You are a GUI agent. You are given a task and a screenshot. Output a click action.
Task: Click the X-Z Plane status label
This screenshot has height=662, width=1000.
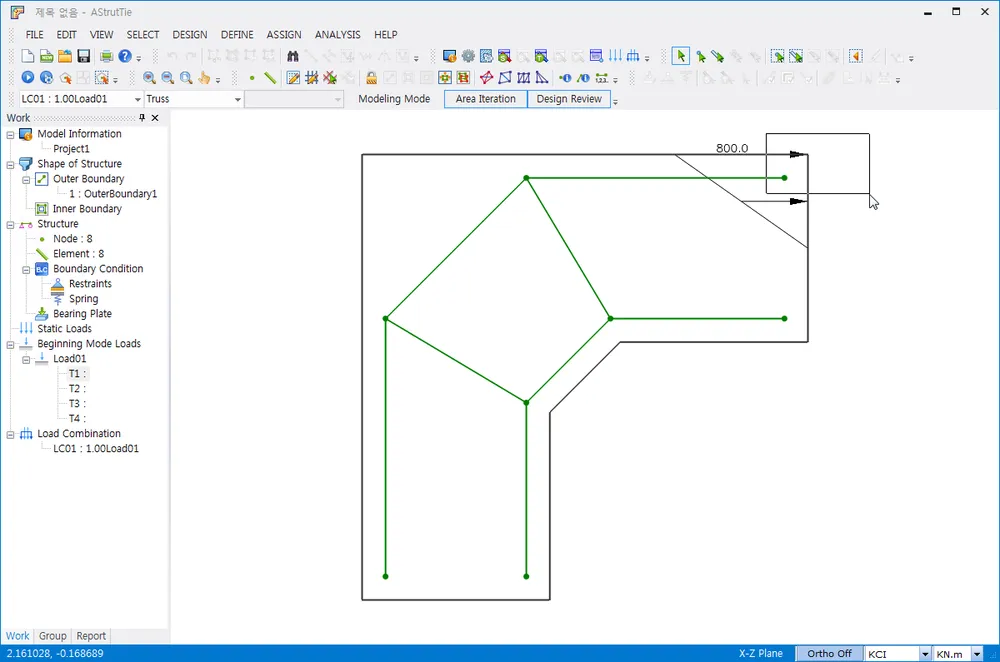coord(760,654)
